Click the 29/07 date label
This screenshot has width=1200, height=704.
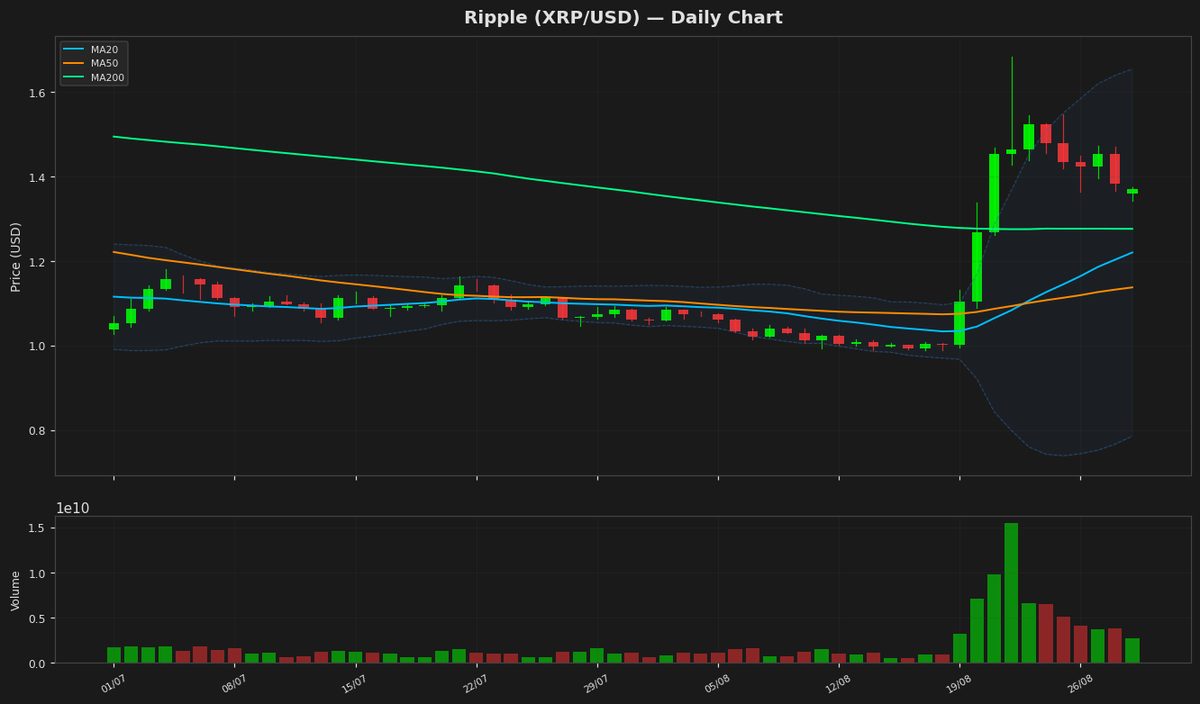tap(597, 684)
